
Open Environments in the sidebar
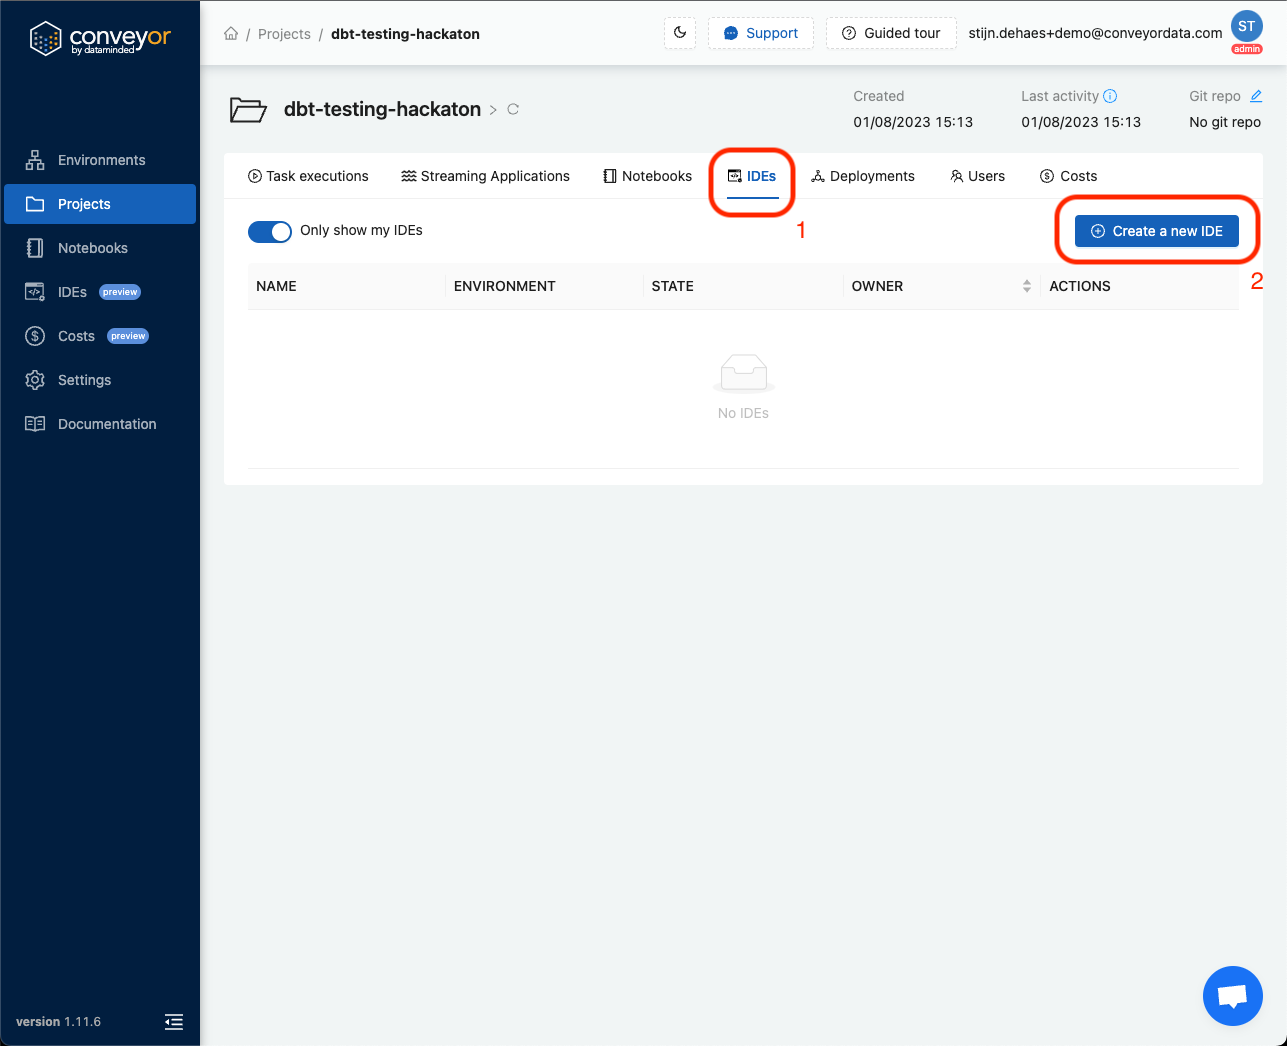tap(100, 160)
